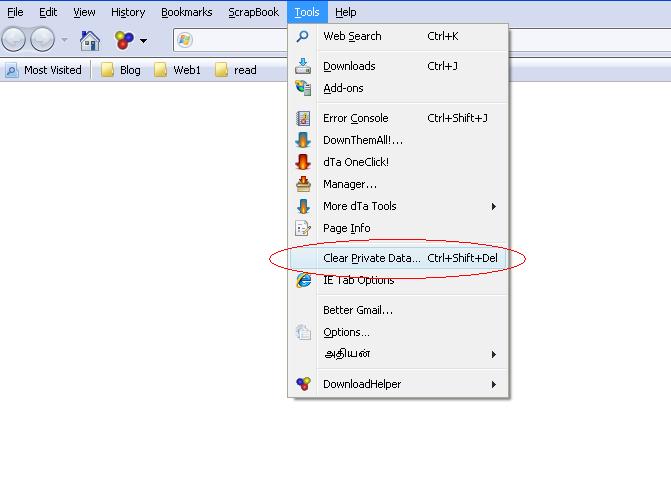This screenshot has height=493, width=671.
Task: Click the DownloadHelper menu icon
Action: click(x=303, y=384)
